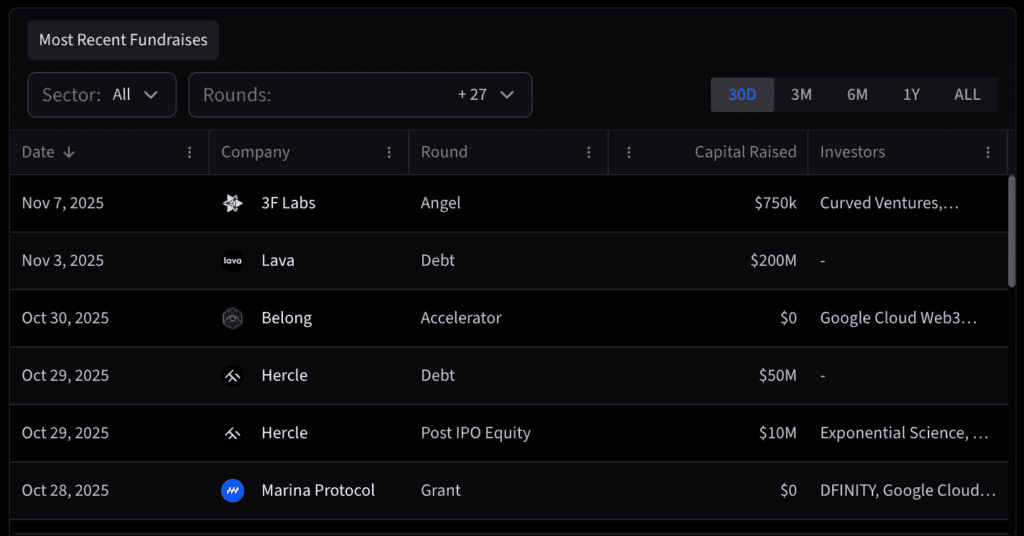1024x536 pixels.
Task: Open the Round column three-dot menu
Action: [x=589, y=152]
